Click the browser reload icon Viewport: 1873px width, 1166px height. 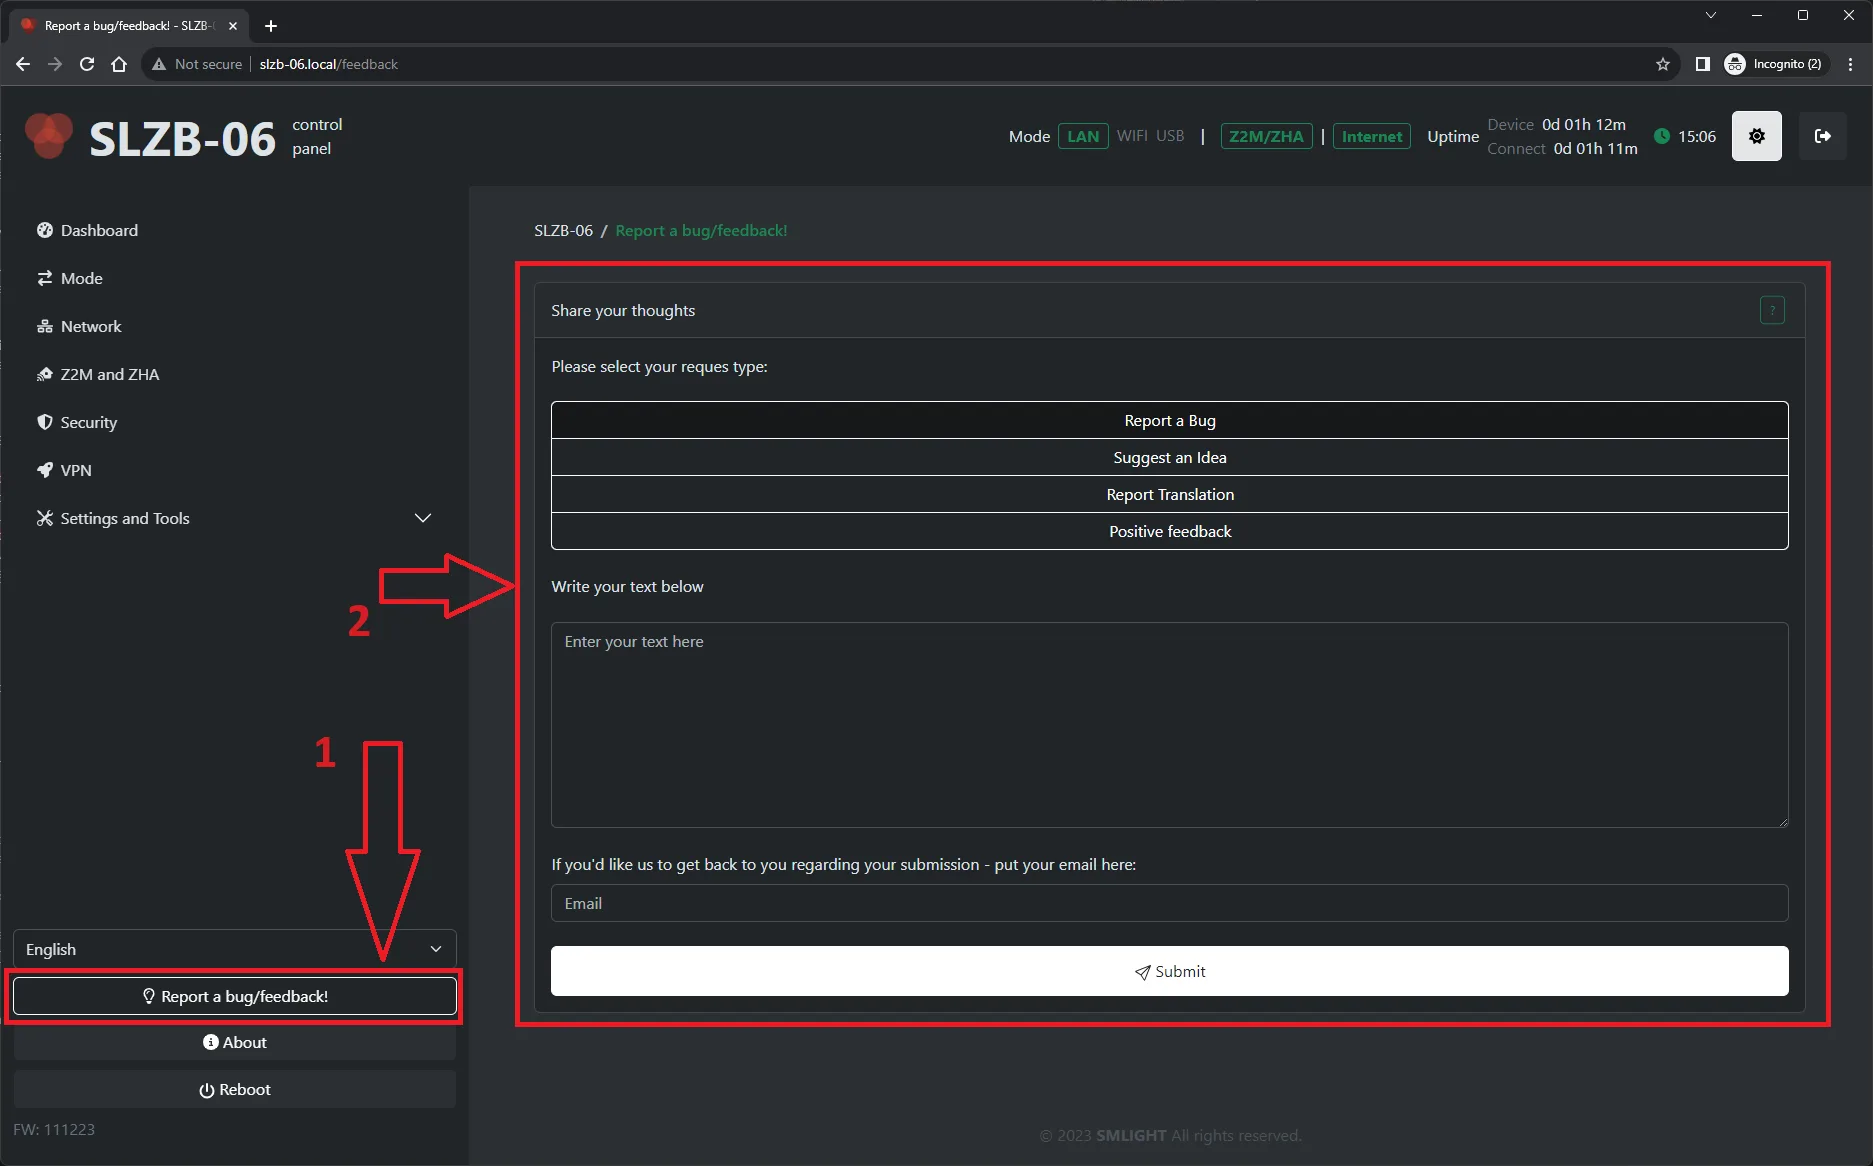(x=87, y=64)
